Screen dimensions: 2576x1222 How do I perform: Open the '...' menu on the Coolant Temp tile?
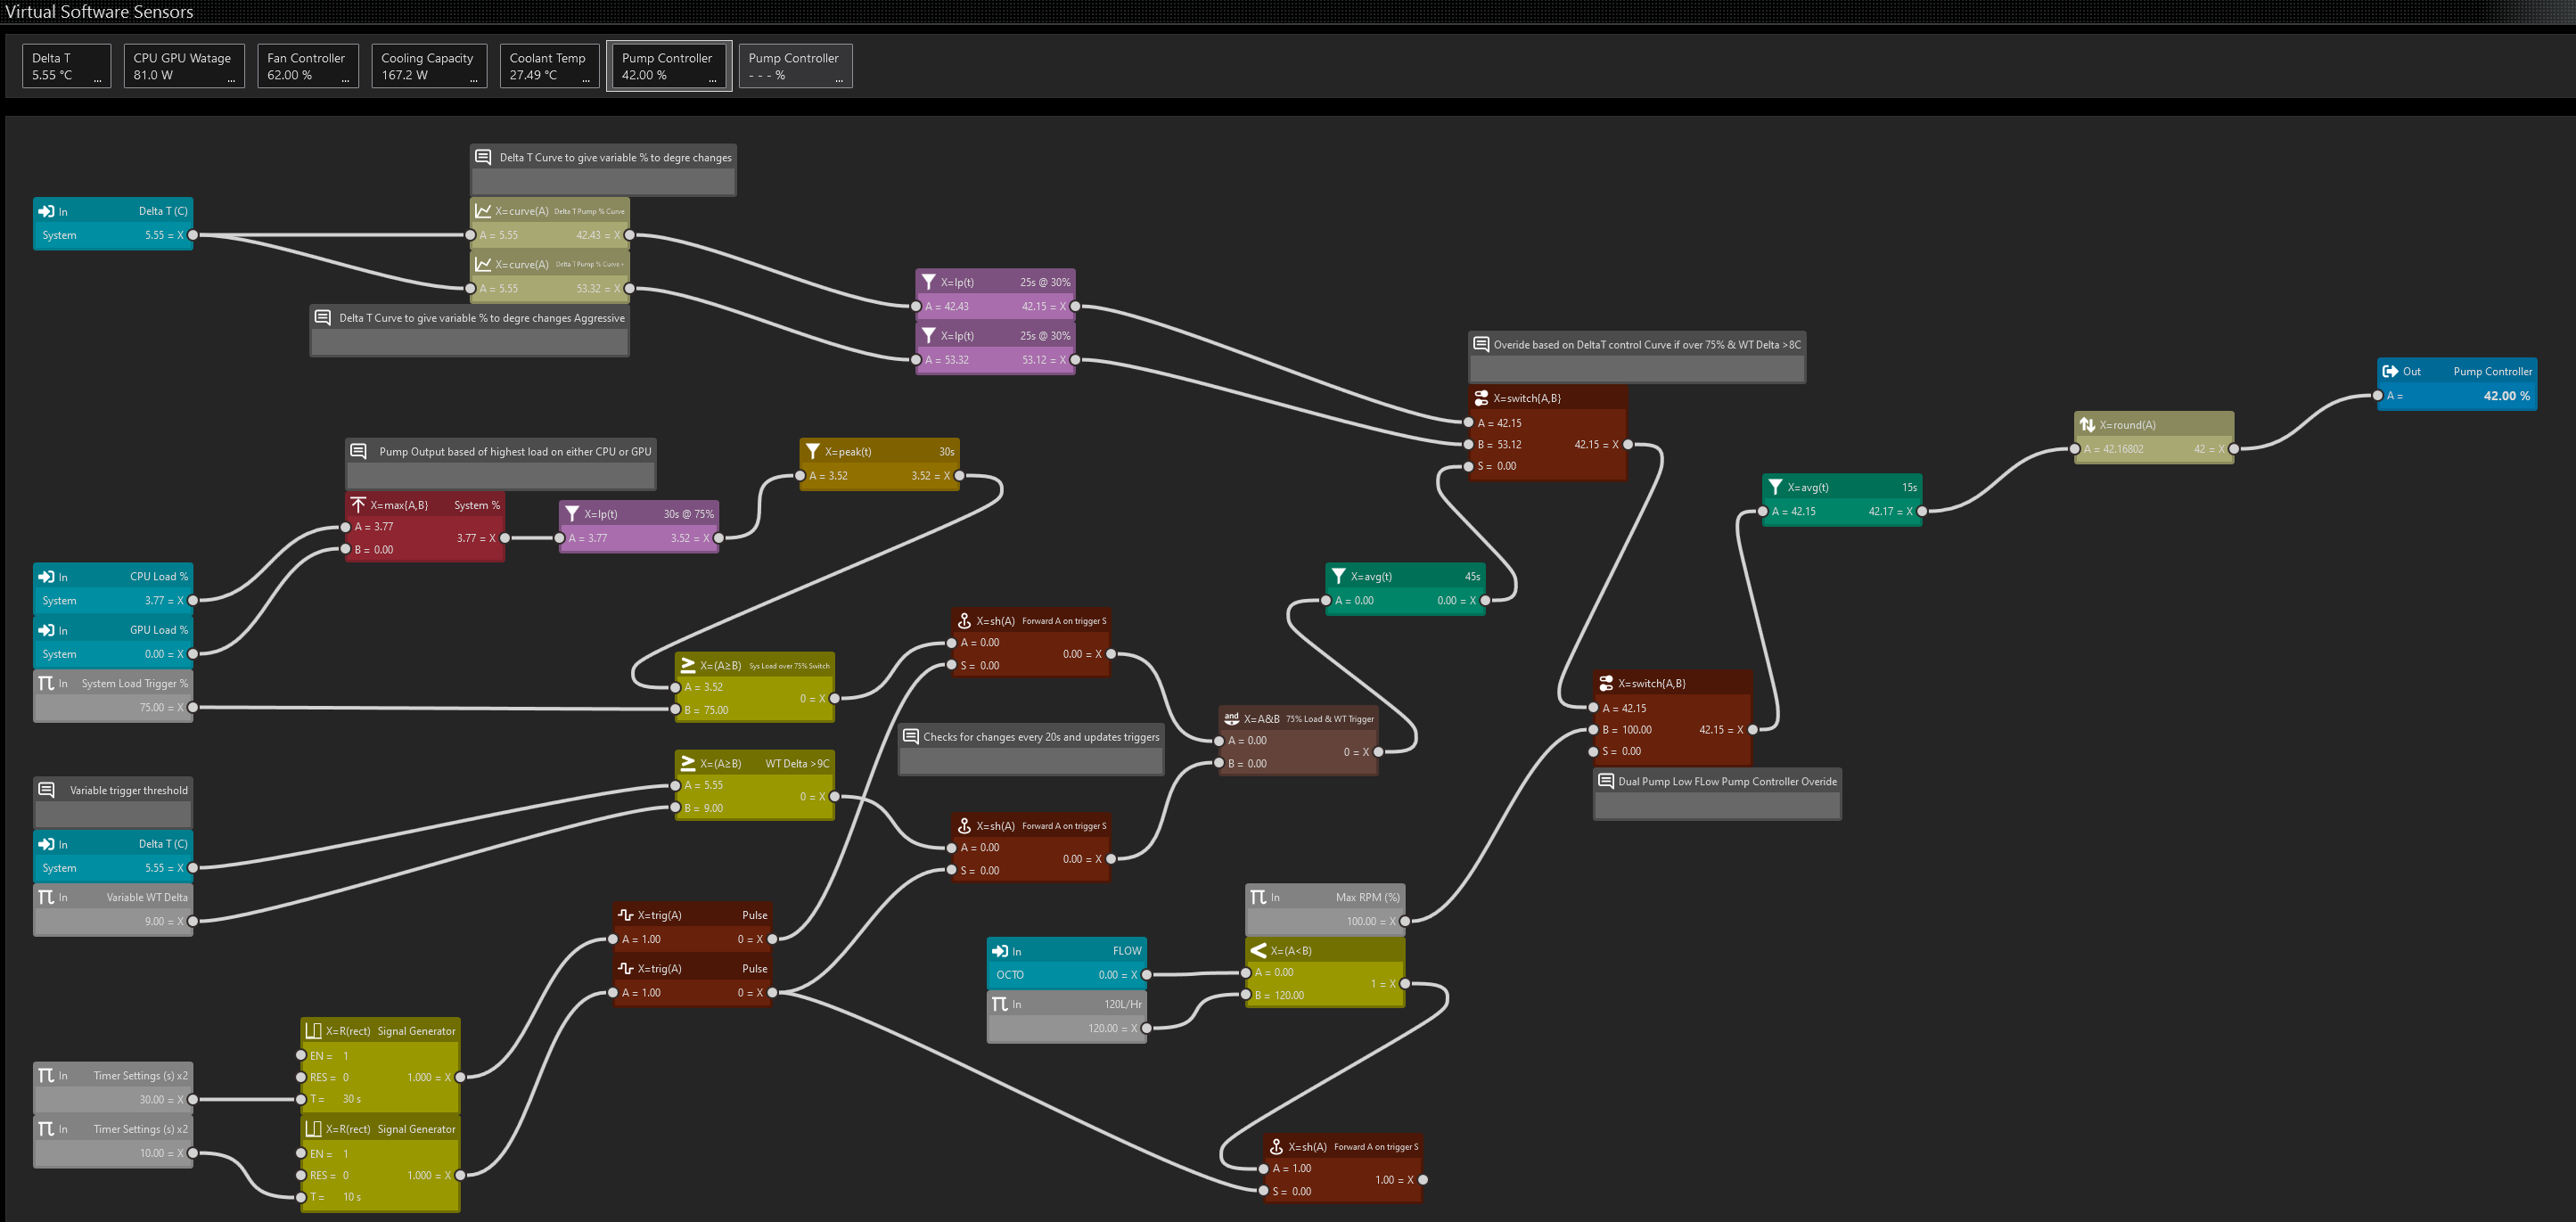pyautogui.click(x=586, y=80)
